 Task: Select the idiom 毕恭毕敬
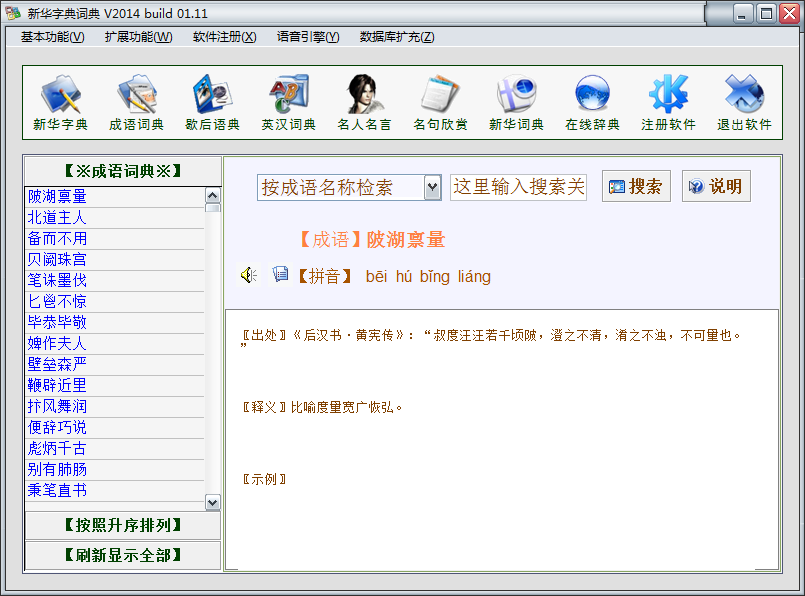(114, 322)
